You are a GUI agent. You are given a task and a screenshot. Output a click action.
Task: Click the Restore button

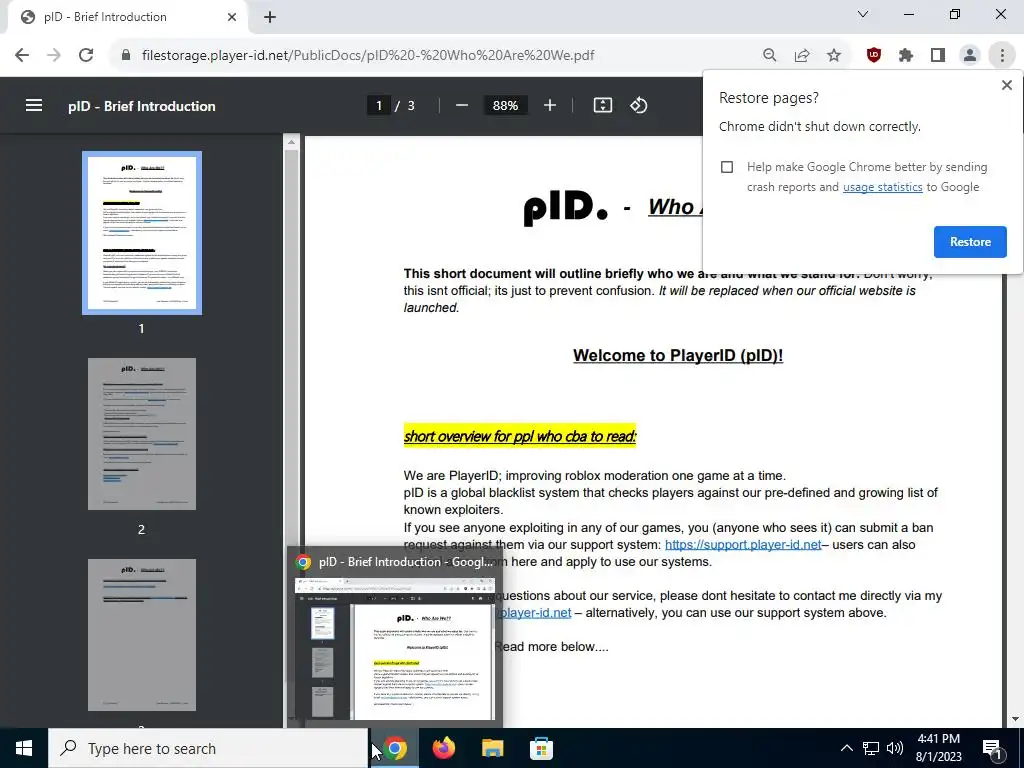coord(970,242)
